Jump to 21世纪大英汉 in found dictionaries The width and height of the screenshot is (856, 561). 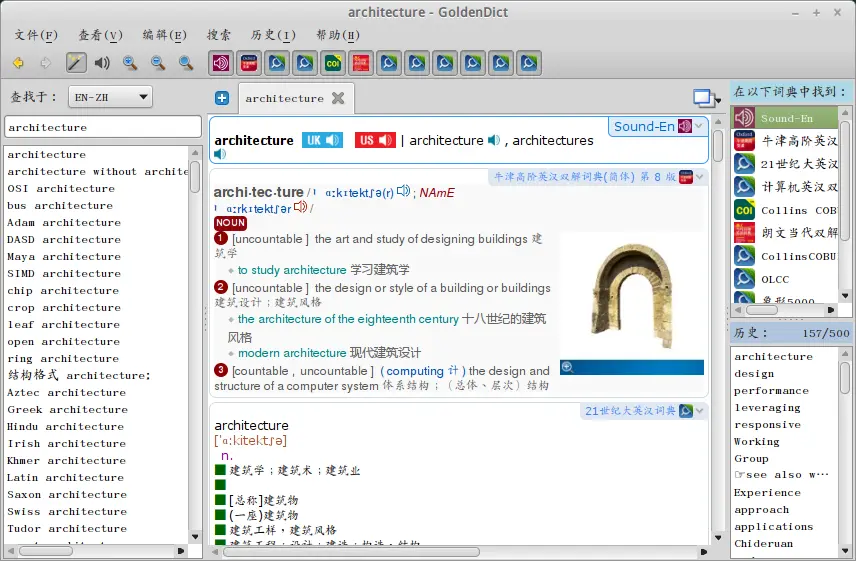[x=785, y=164]
